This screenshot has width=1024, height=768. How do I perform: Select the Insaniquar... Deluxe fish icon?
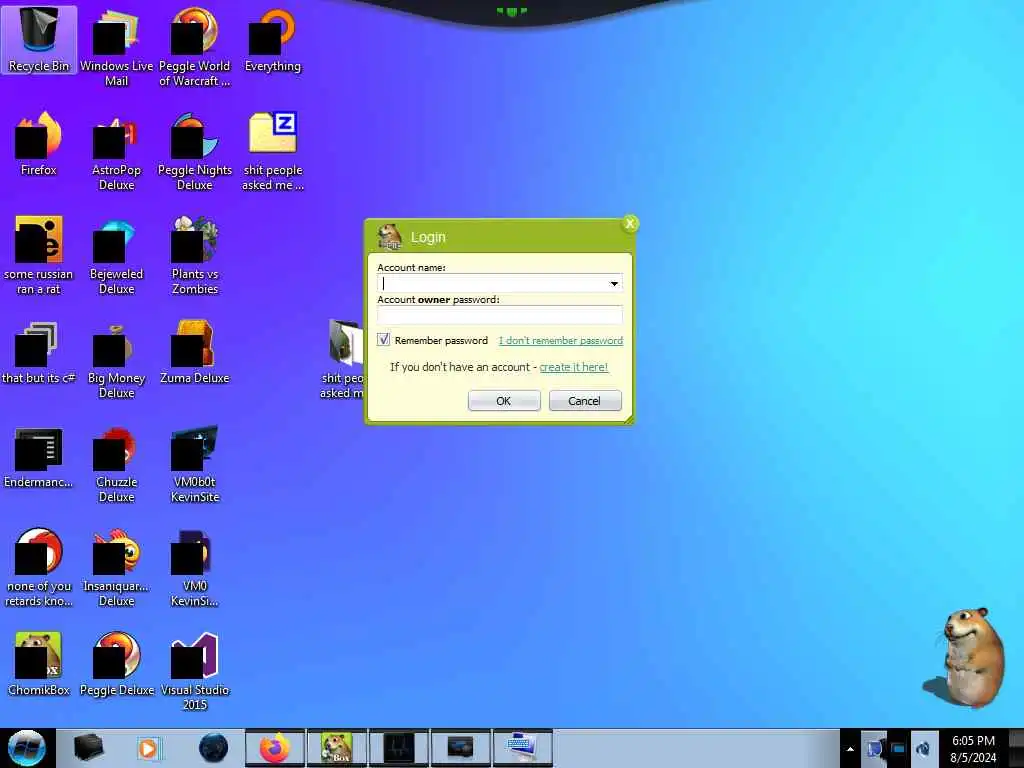point(116,568)
